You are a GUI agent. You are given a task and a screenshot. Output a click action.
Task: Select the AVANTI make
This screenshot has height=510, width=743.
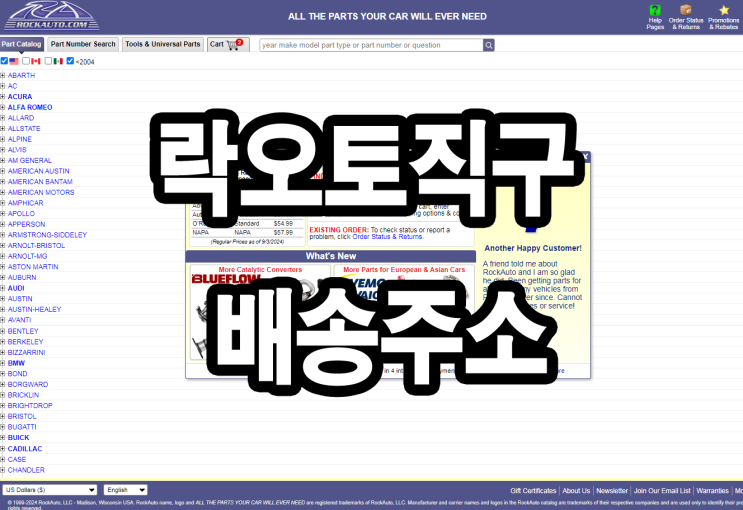pyautogui.click(x=19, y=320)
